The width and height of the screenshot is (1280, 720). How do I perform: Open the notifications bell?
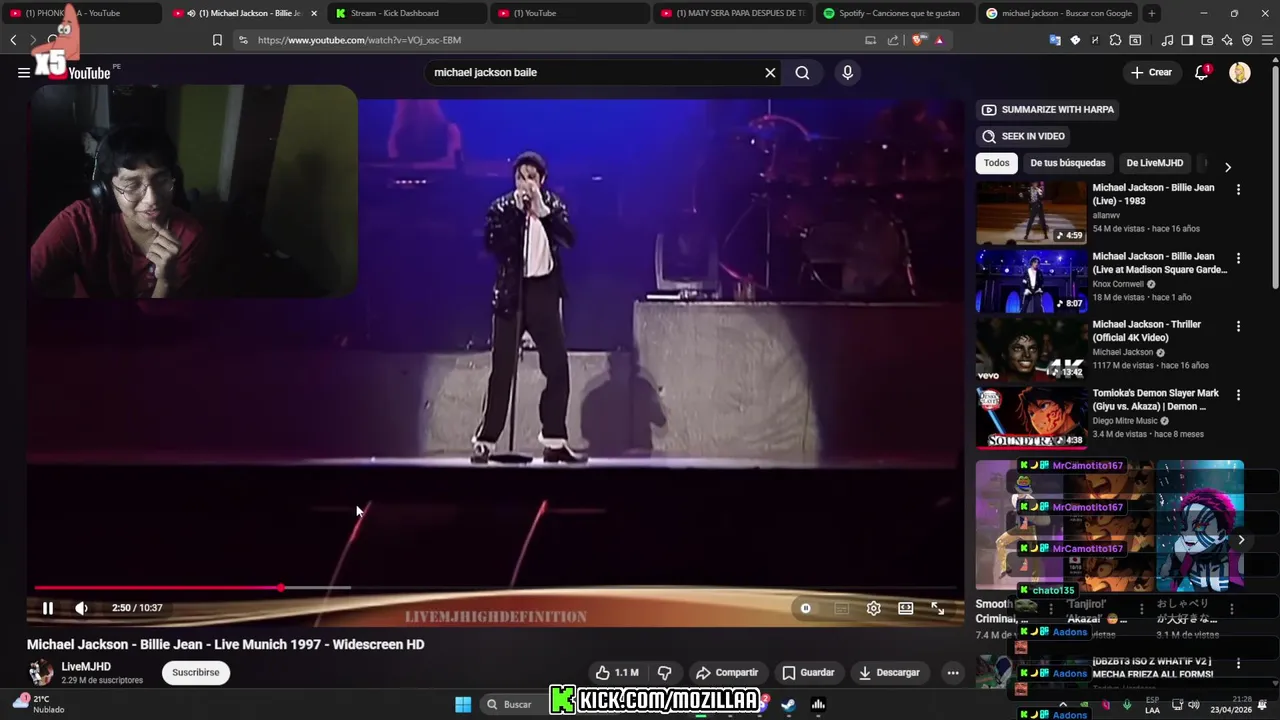pyautogui.click(x=1202, y=72)
